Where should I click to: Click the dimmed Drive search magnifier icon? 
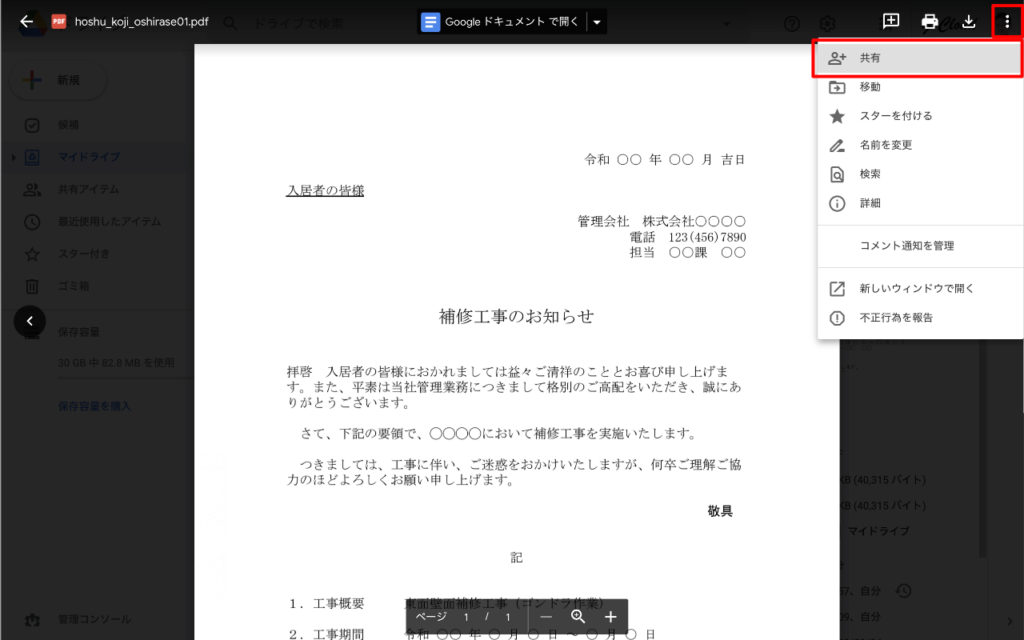230,24
